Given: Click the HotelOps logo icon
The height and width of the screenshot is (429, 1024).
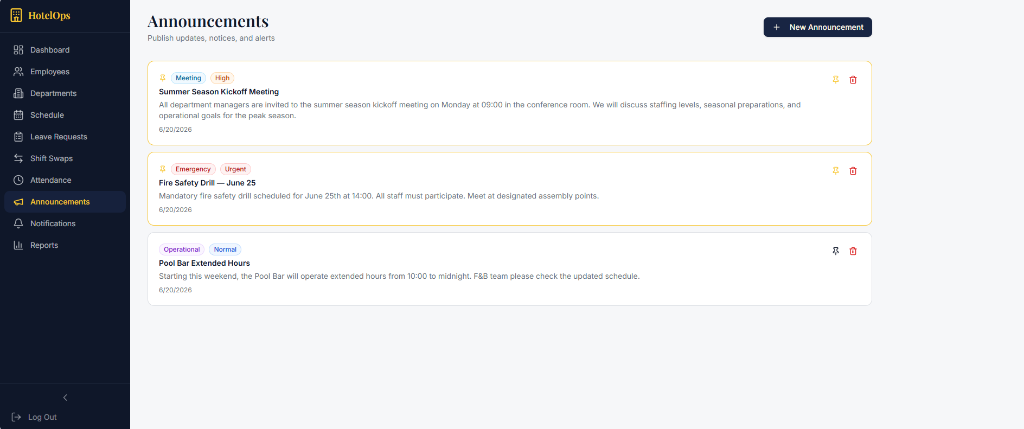Looking at the screenshot, I should (16, 15).
